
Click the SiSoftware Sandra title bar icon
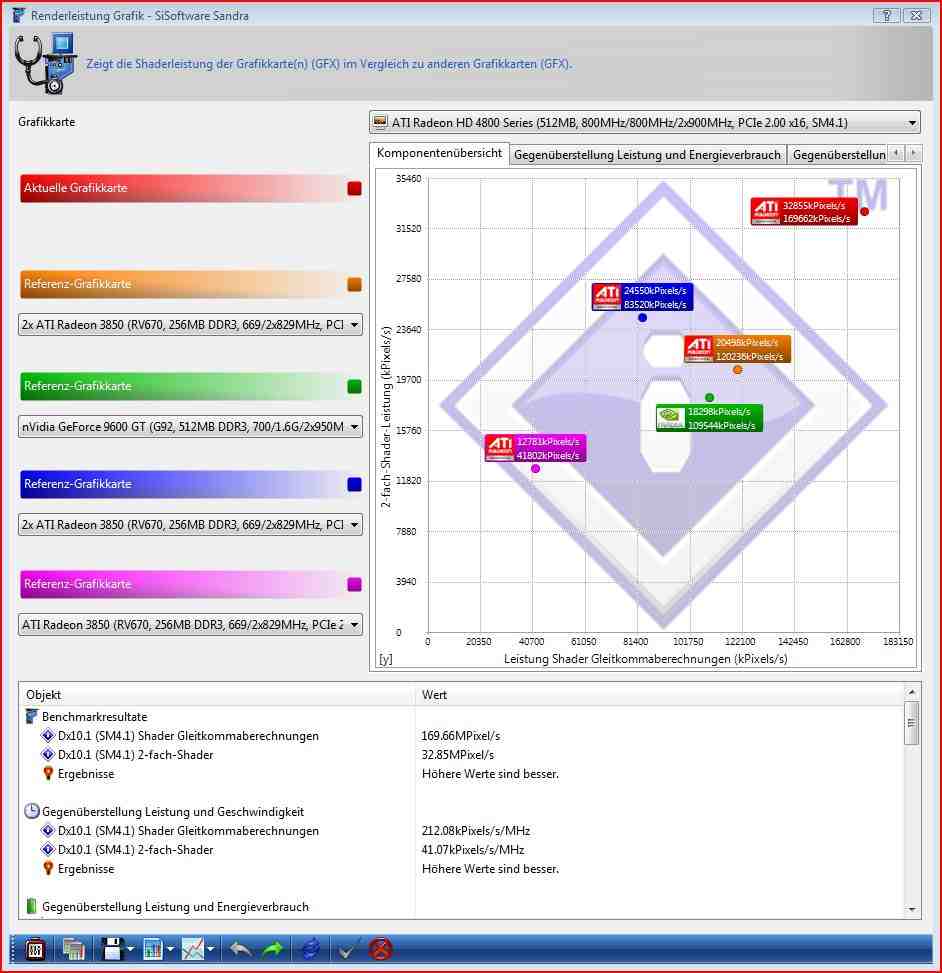tap(19, 15)
